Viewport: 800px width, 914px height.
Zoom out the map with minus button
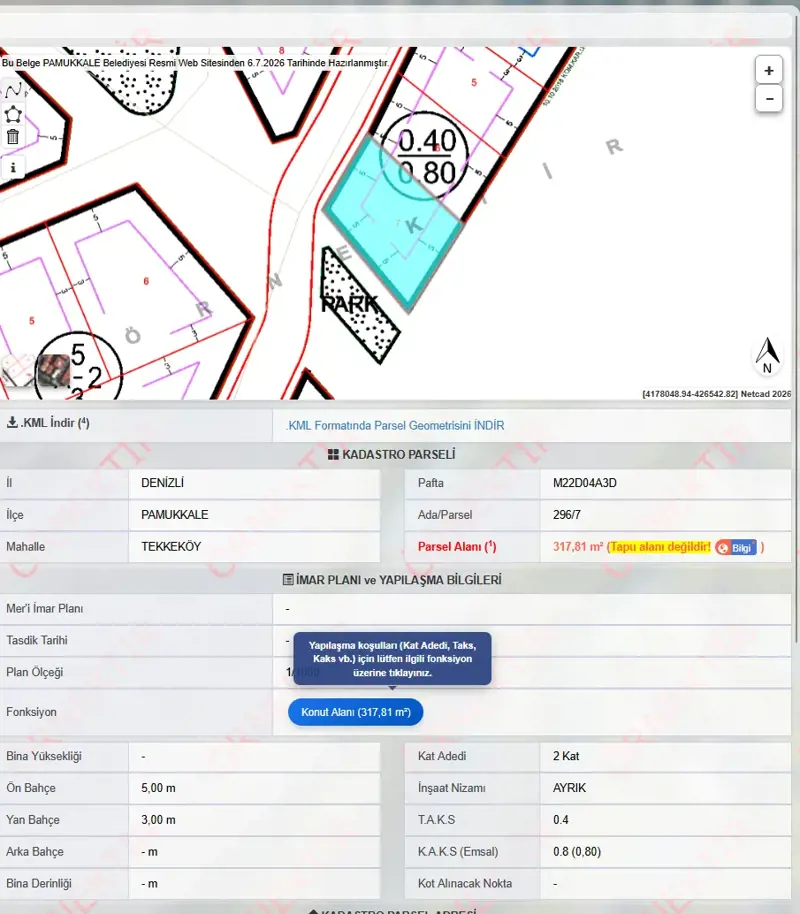769,99
